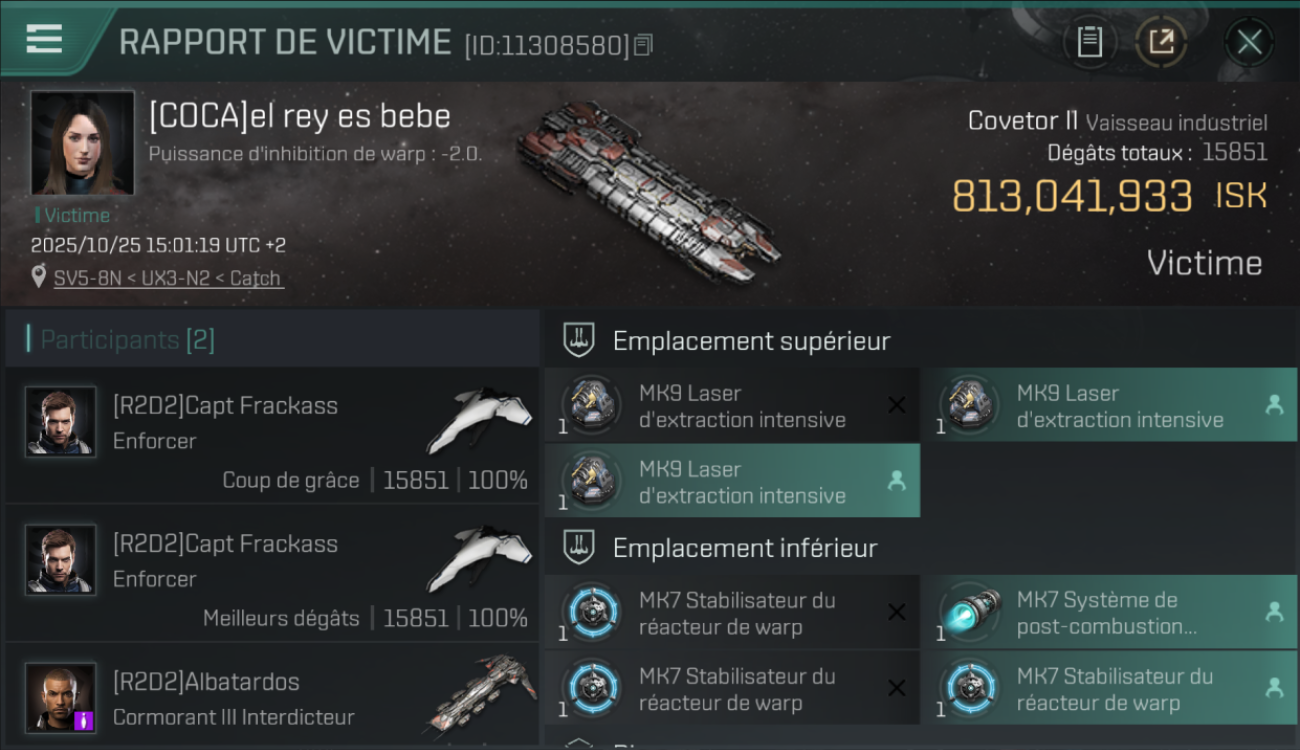Image resolution: width=1300 pixels, height=750 pixels.
Task: Click the MK7 Système de post-combustion icon
Action: pyautogui.click(x=969, y=612)
